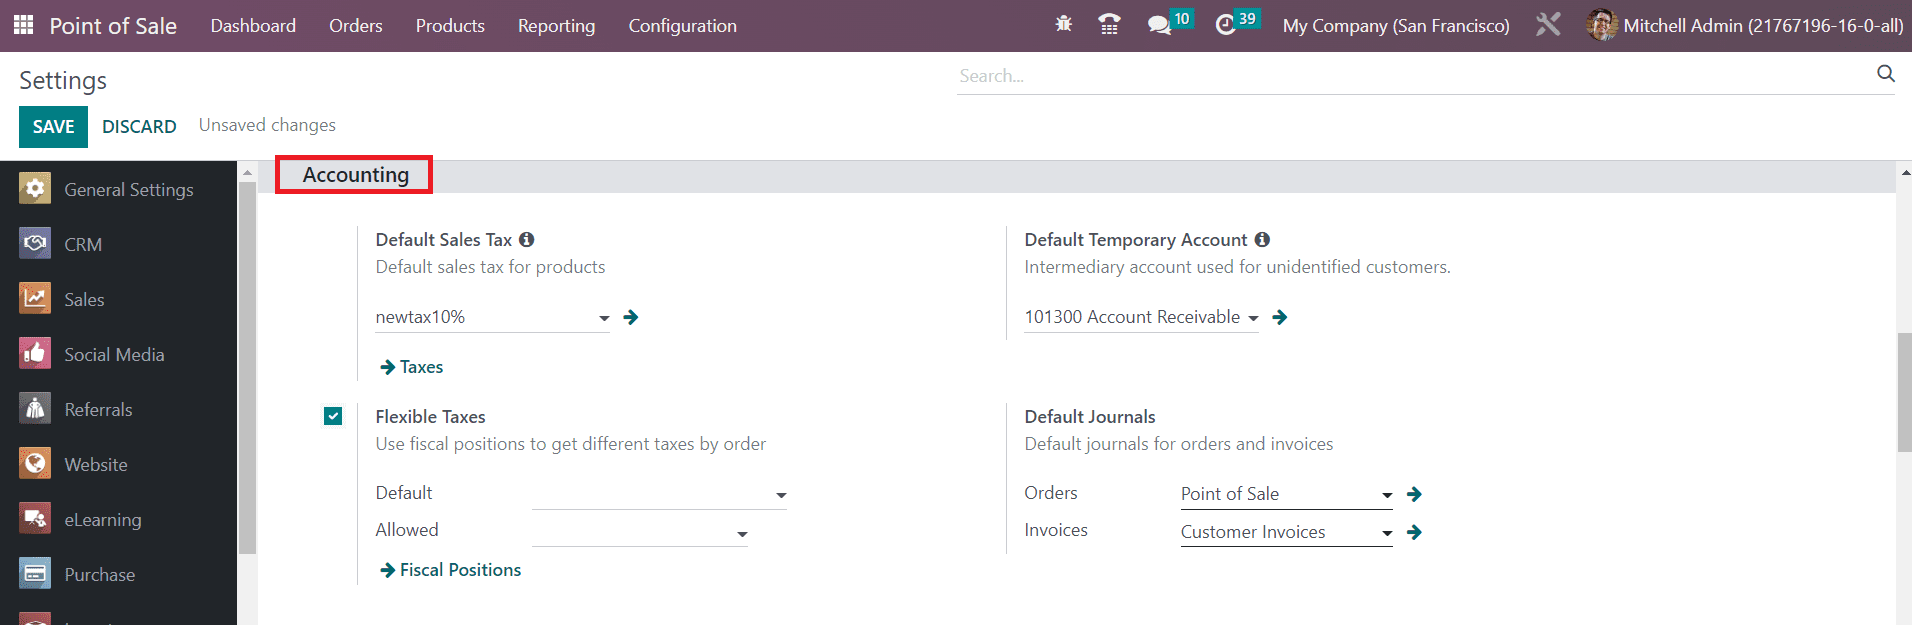Open the Default fiscal position dropdown
The width and height of the screenshot is (1912, 625).
781,495
